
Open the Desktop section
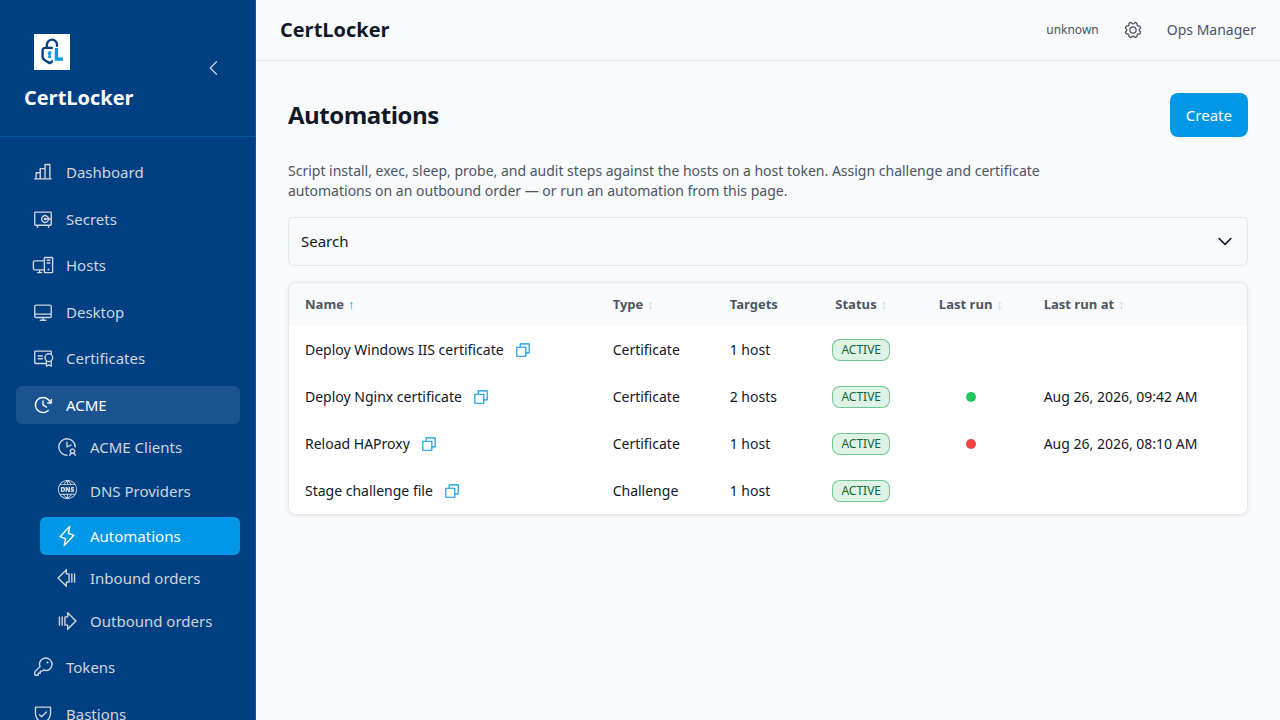coord(128,312)
